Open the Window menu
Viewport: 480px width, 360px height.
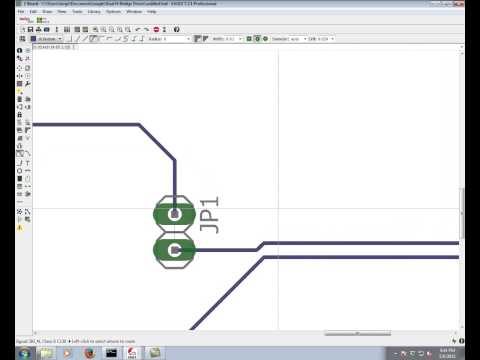(x=134, y=12)
